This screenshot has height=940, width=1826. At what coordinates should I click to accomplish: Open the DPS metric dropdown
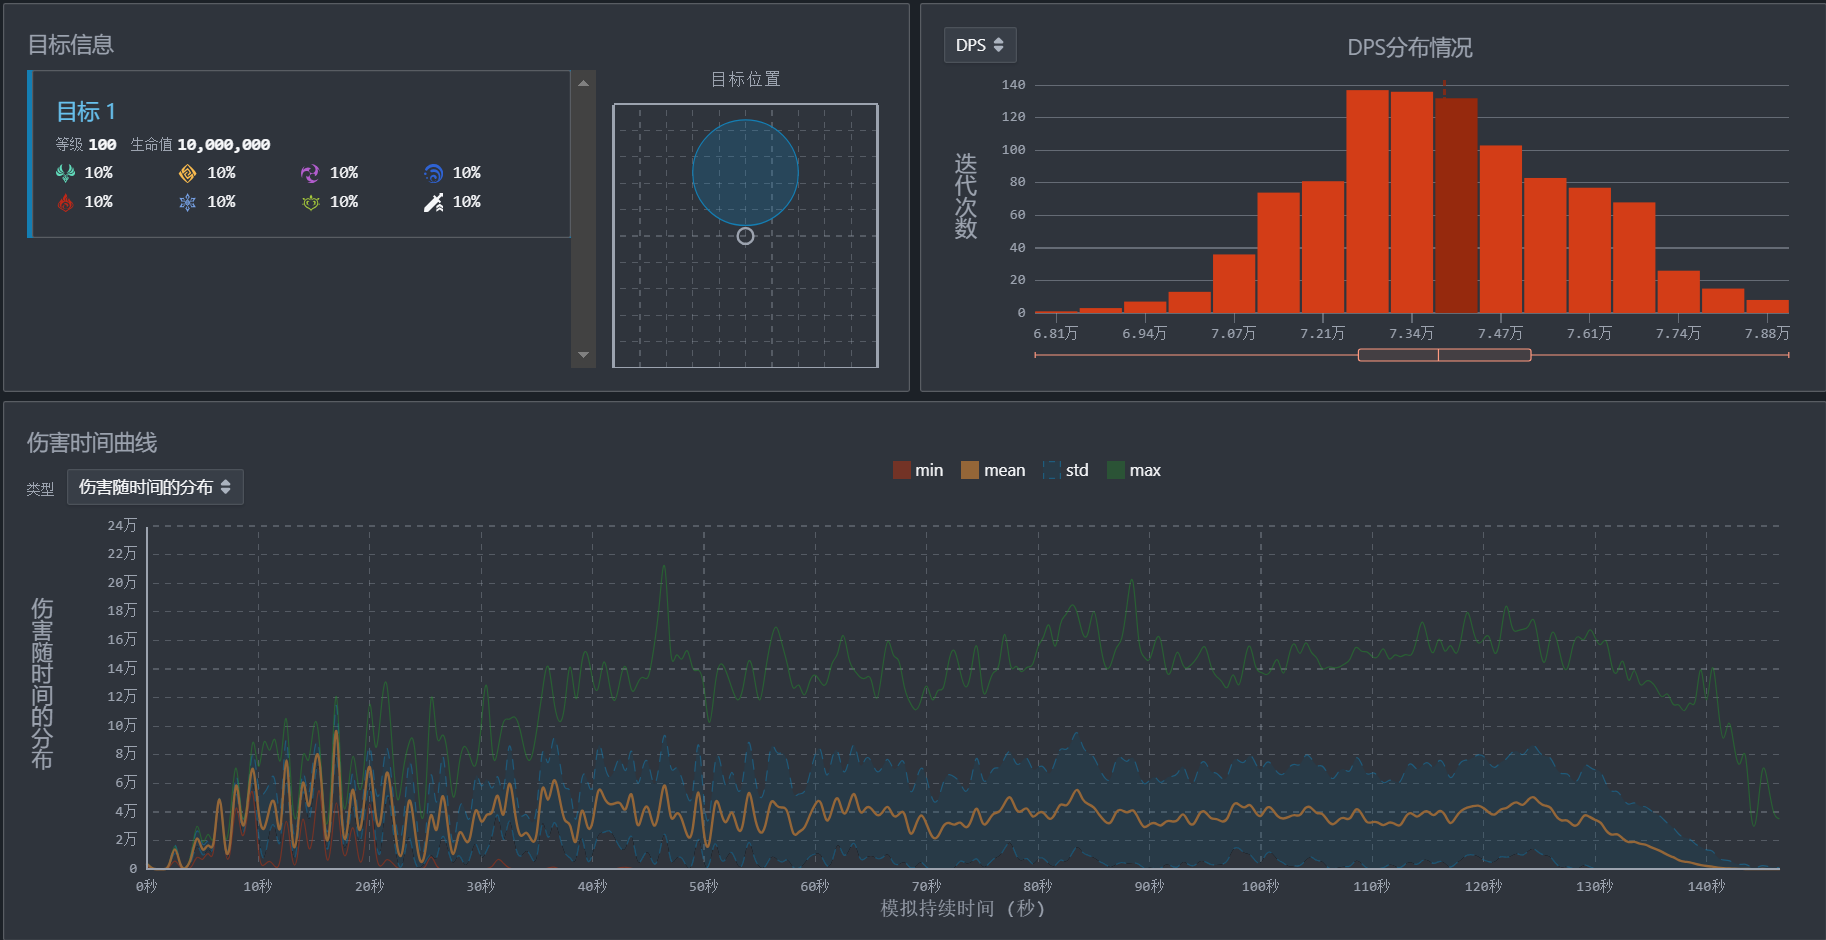[x=979, y=45]
